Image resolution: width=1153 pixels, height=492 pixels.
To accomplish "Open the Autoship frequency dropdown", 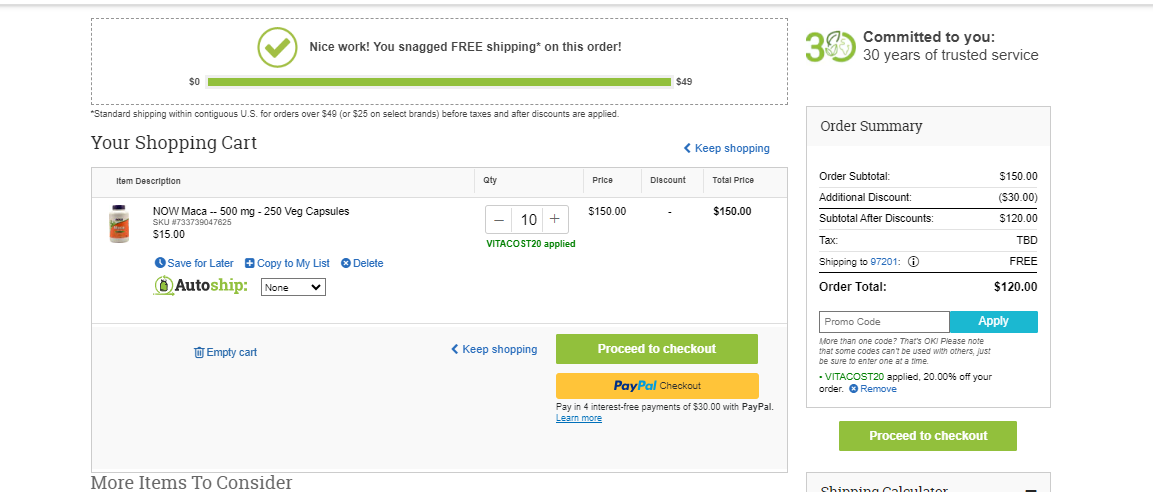I will tap(293, 288).
